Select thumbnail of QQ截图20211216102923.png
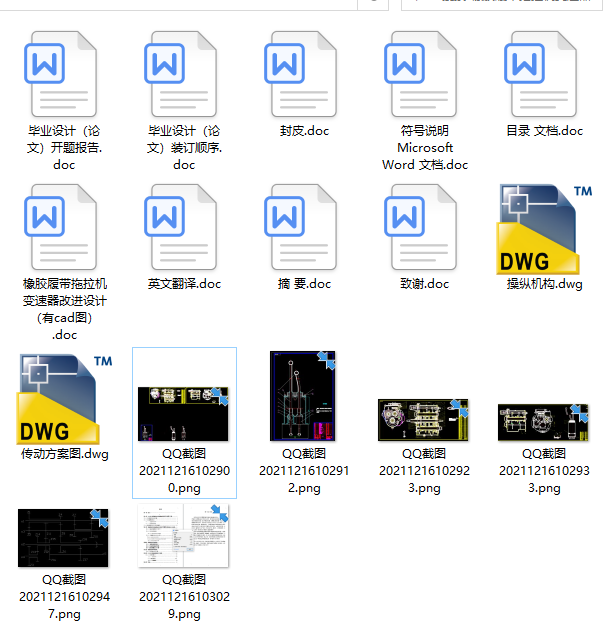The height and width of the screenshot is (632, 615). pos(423,420)
